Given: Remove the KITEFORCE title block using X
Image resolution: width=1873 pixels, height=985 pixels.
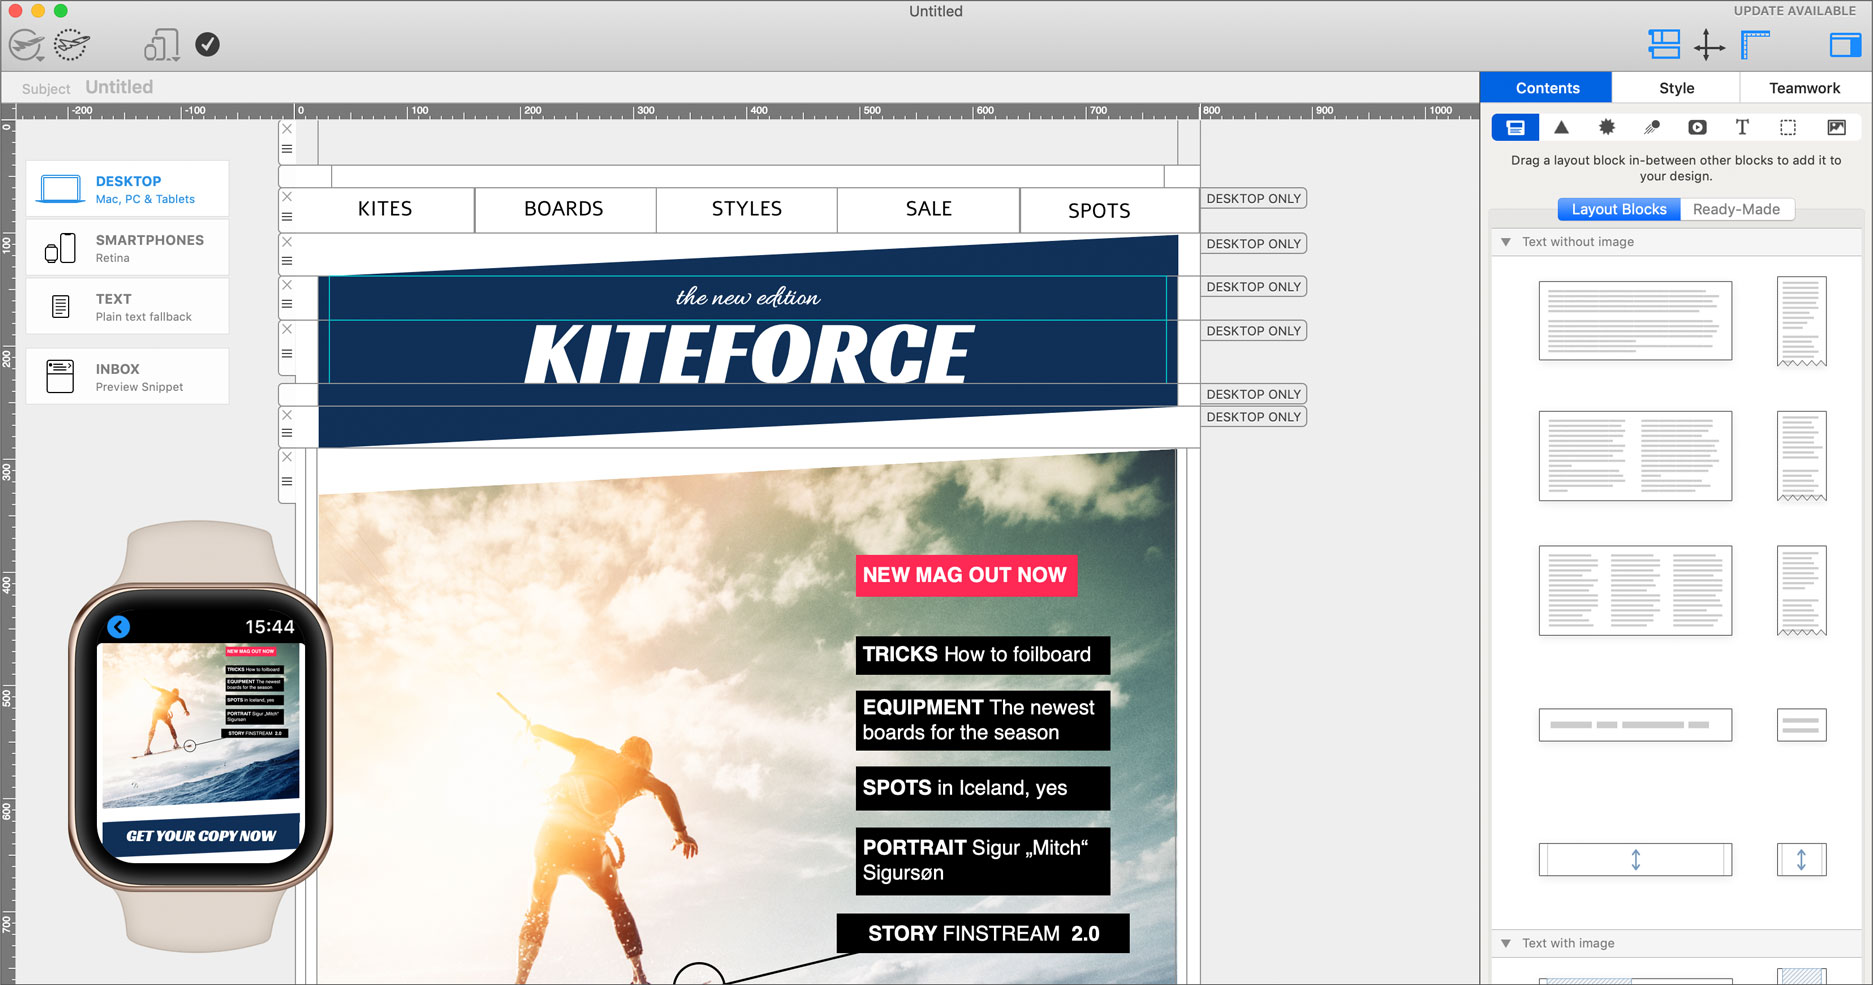Looking at the screenshot, I should pyautogui.click(x=287, y=329).
